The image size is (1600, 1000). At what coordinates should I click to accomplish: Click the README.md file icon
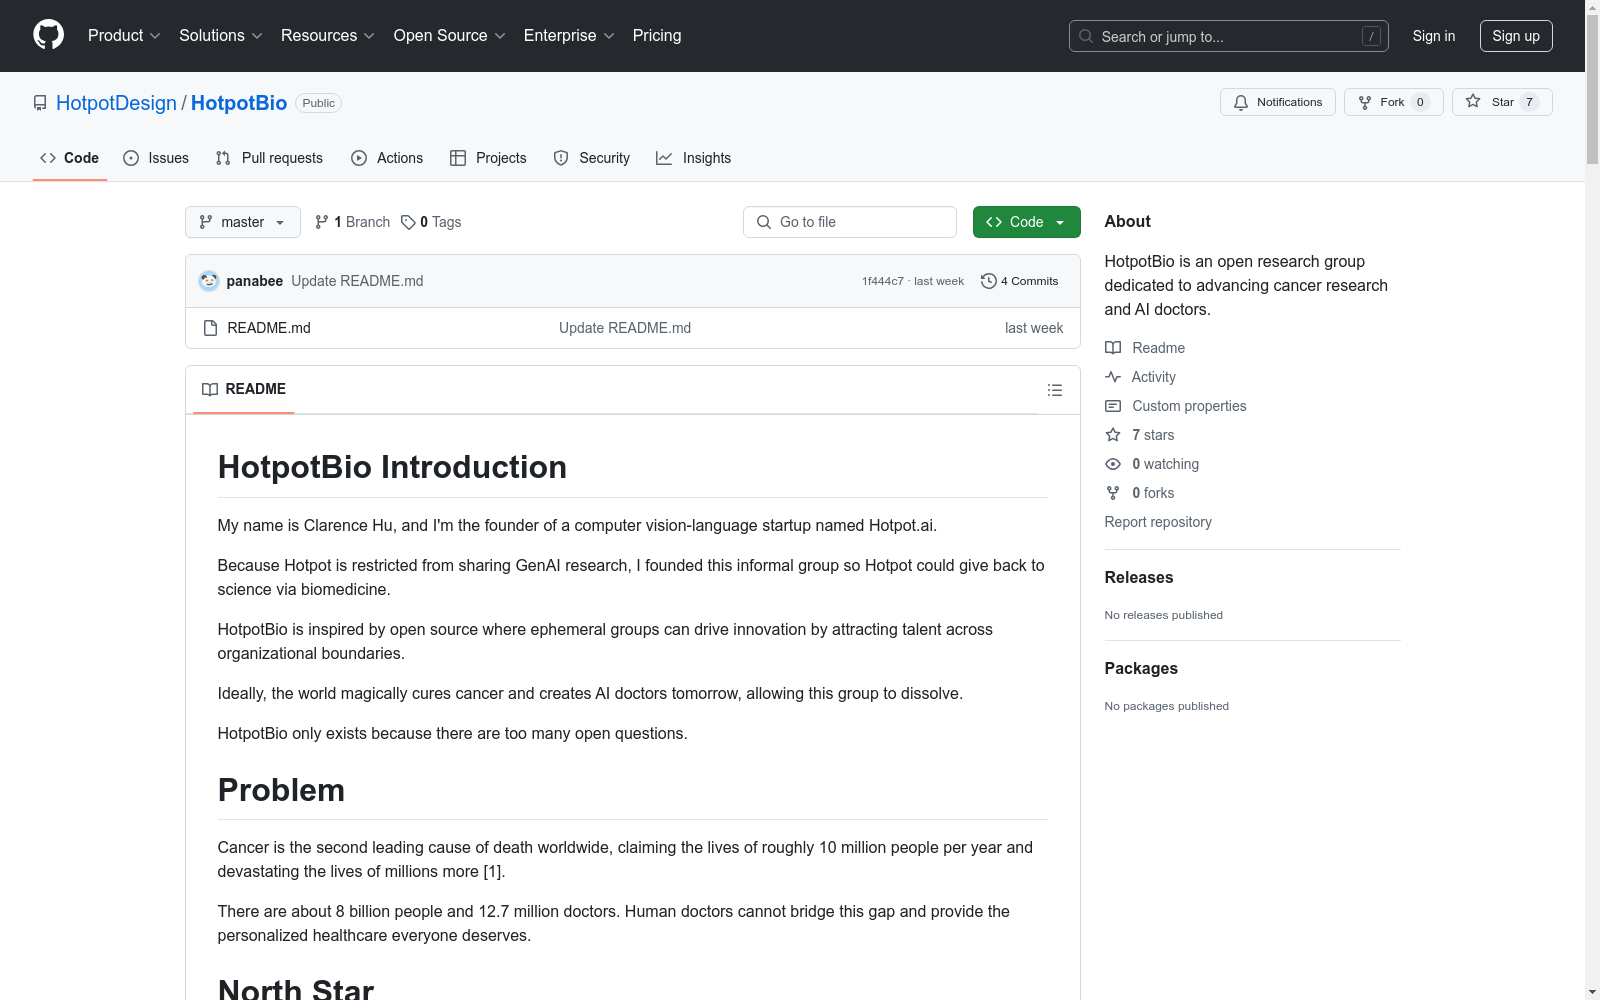pyautogui.click(x=210, y=328)
